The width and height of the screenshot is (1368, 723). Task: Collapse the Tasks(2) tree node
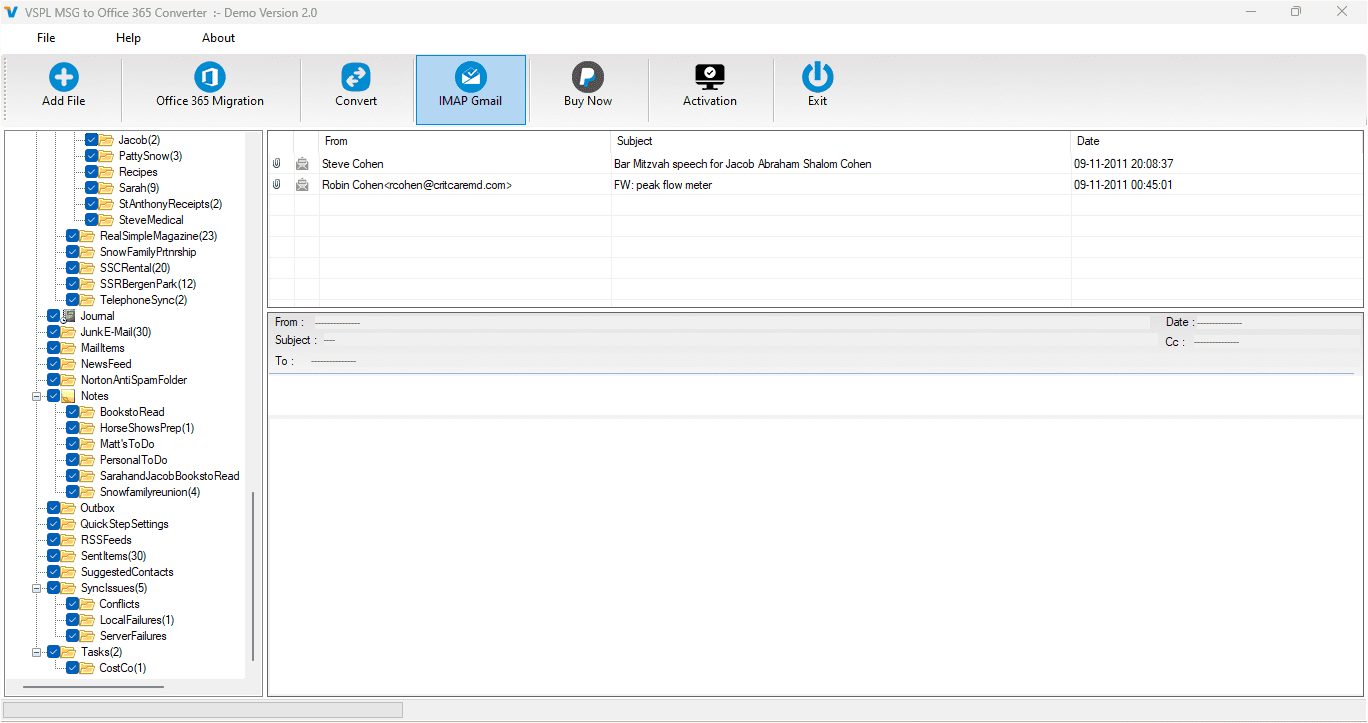point(37,652)
